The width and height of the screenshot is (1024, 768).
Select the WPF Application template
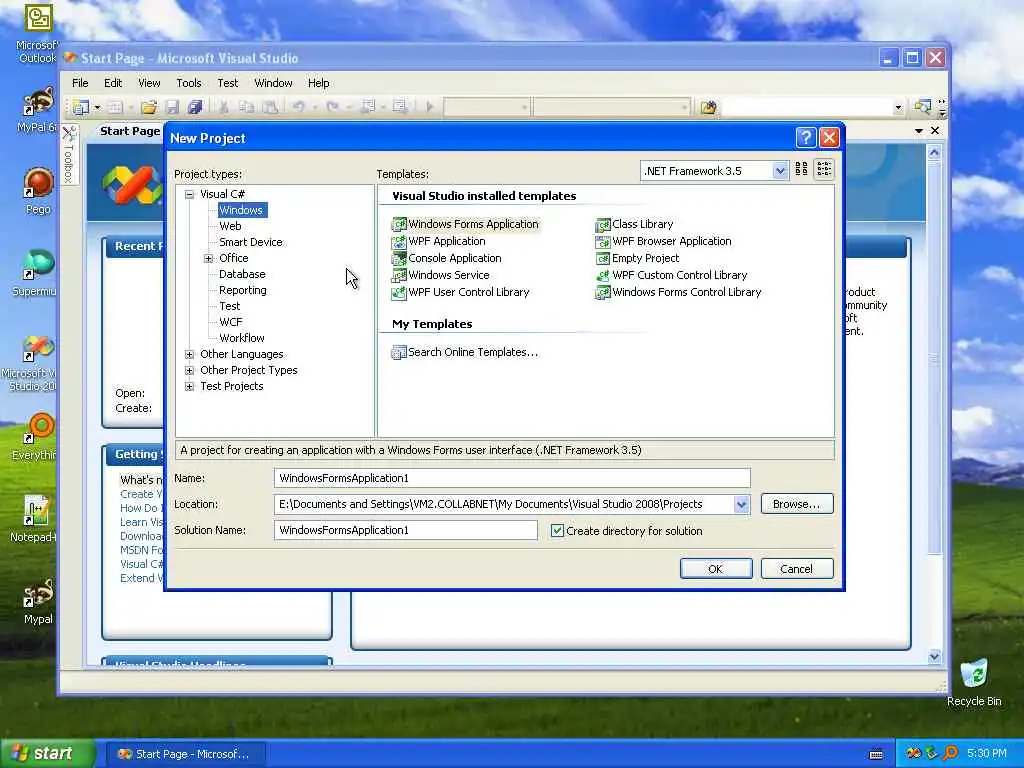pos(439,241)
